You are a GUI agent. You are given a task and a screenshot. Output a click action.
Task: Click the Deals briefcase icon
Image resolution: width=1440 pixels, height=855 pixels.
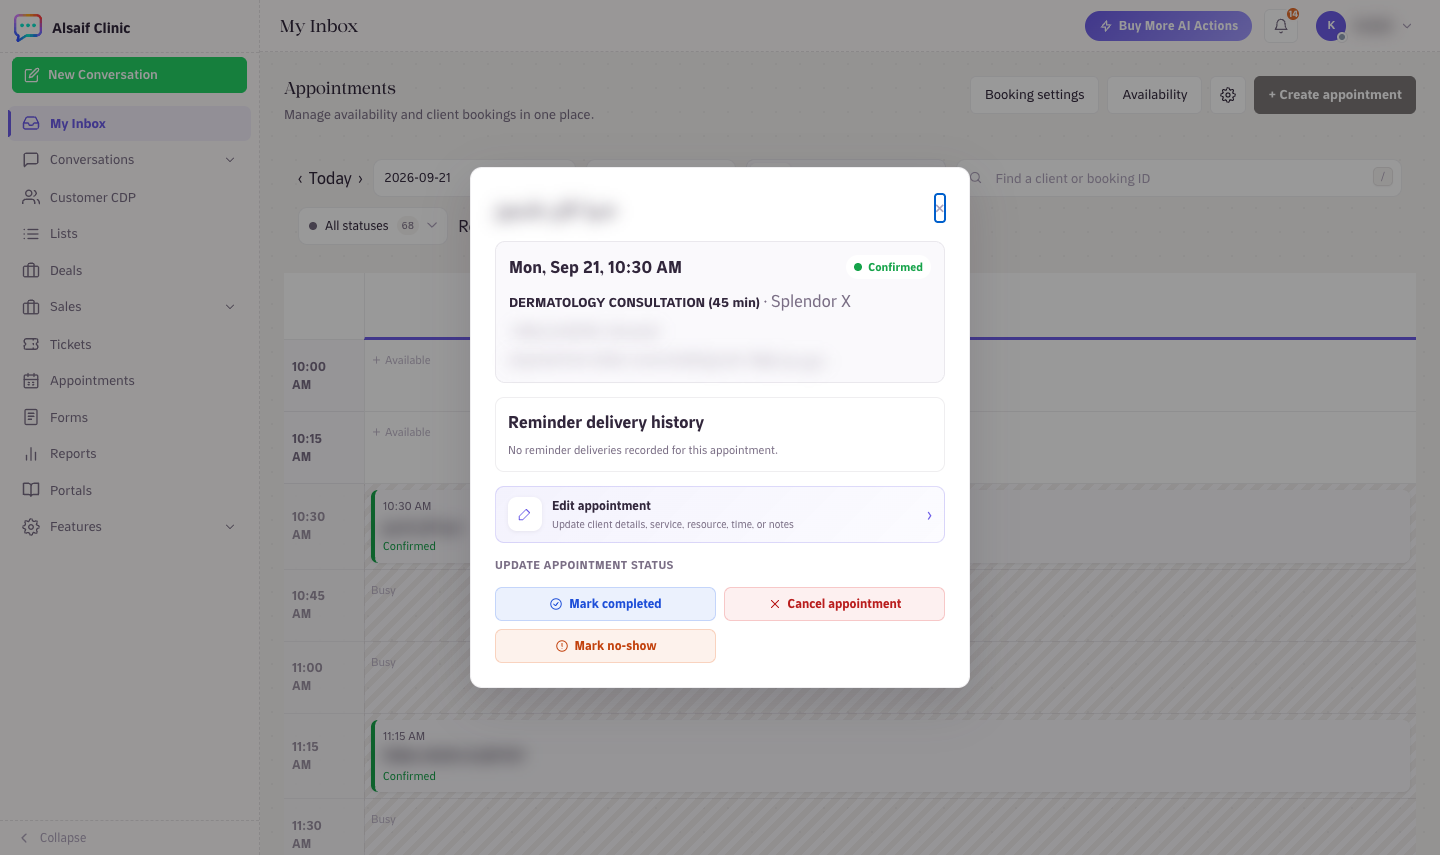click(31, 270)
